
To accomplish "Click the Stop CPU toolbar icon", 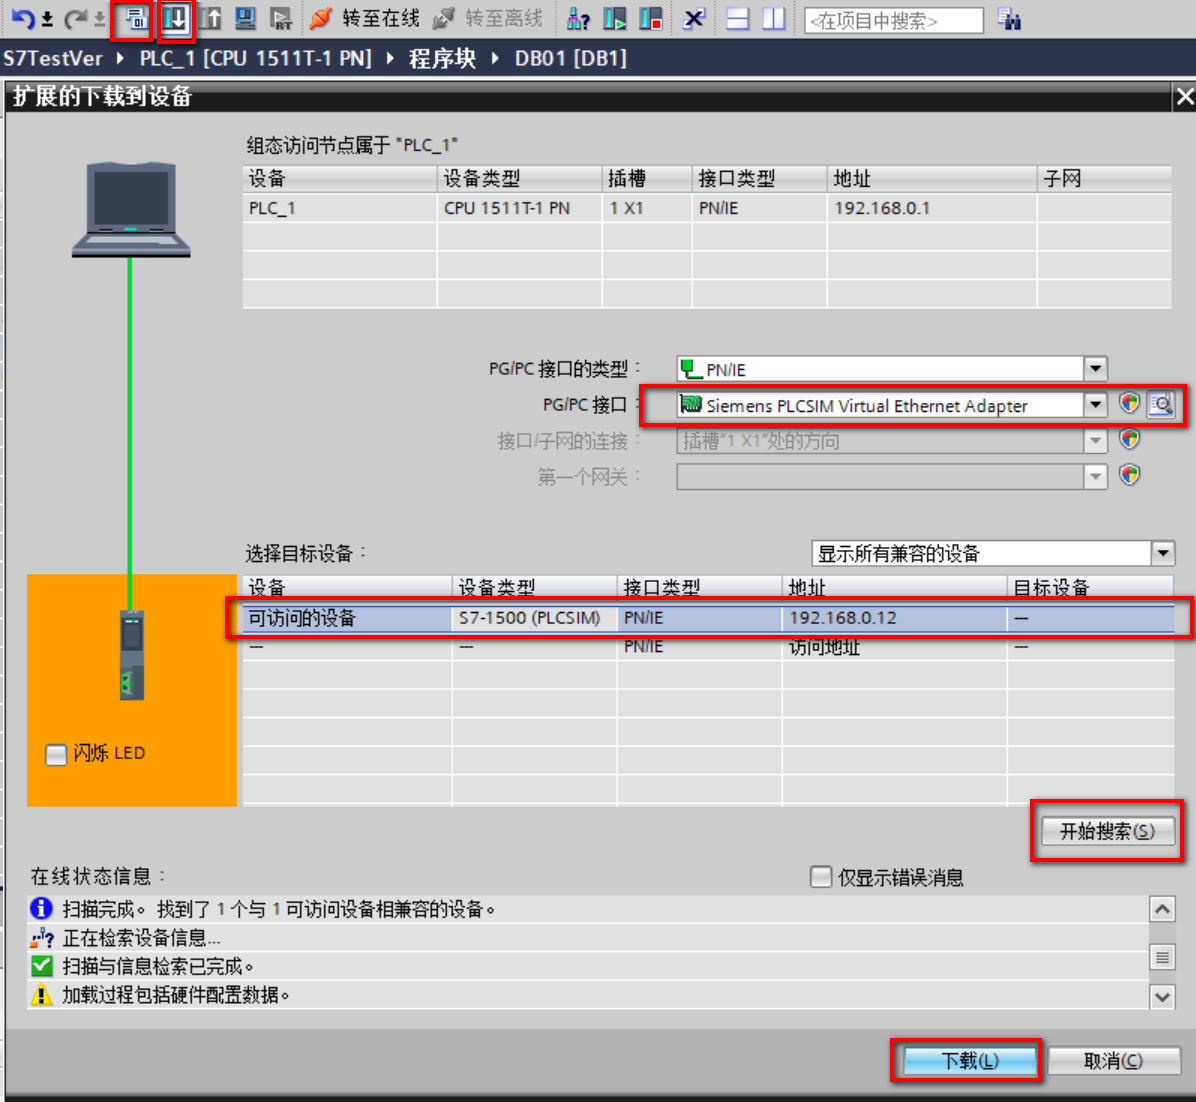I will click(x=651, y=19).
